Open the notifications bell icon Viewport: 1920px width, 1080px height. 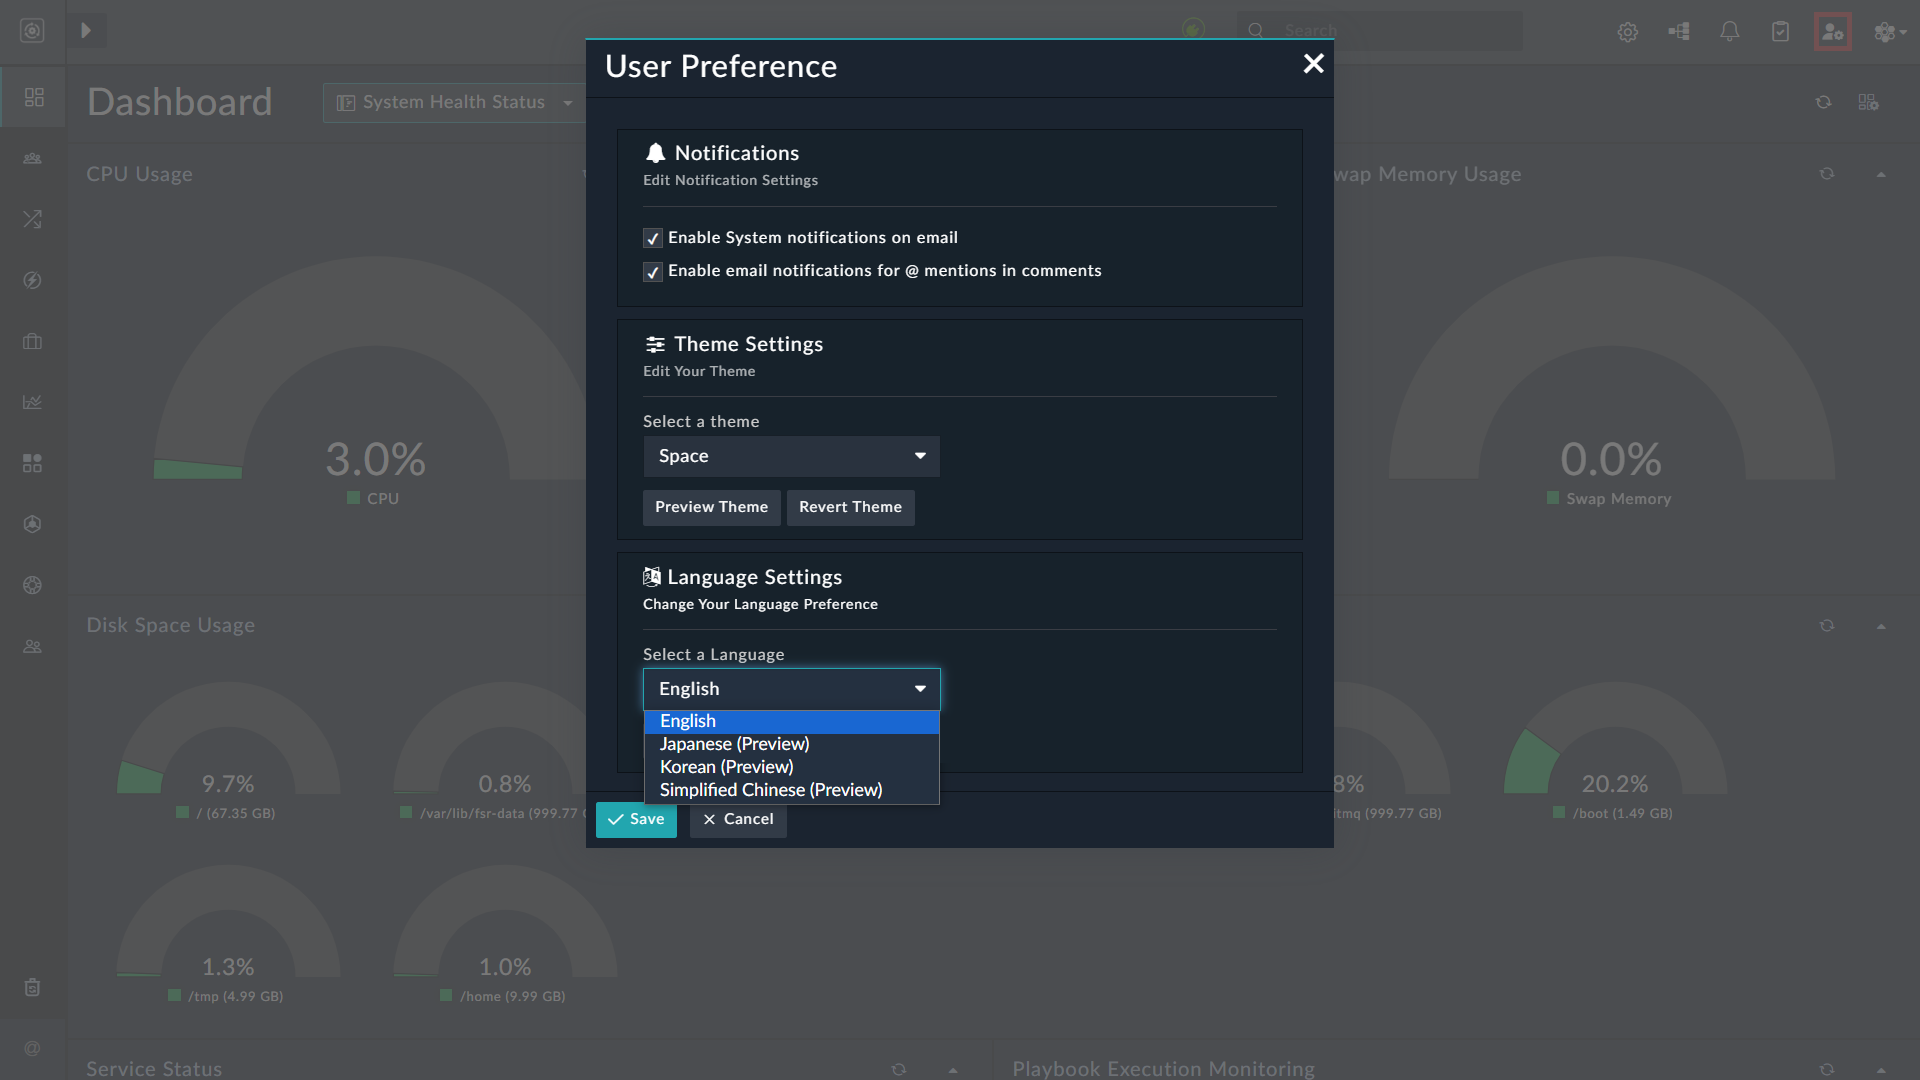tap(1729, 31)
